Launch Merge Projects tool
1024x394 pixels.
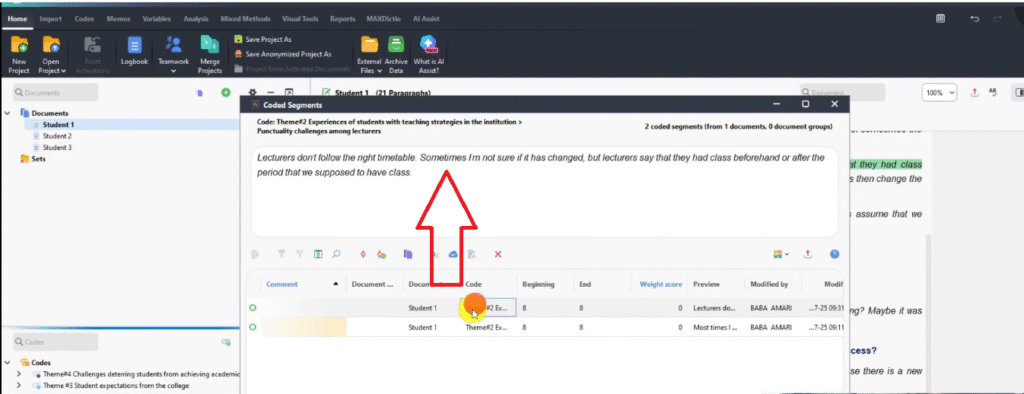[210, 54]
